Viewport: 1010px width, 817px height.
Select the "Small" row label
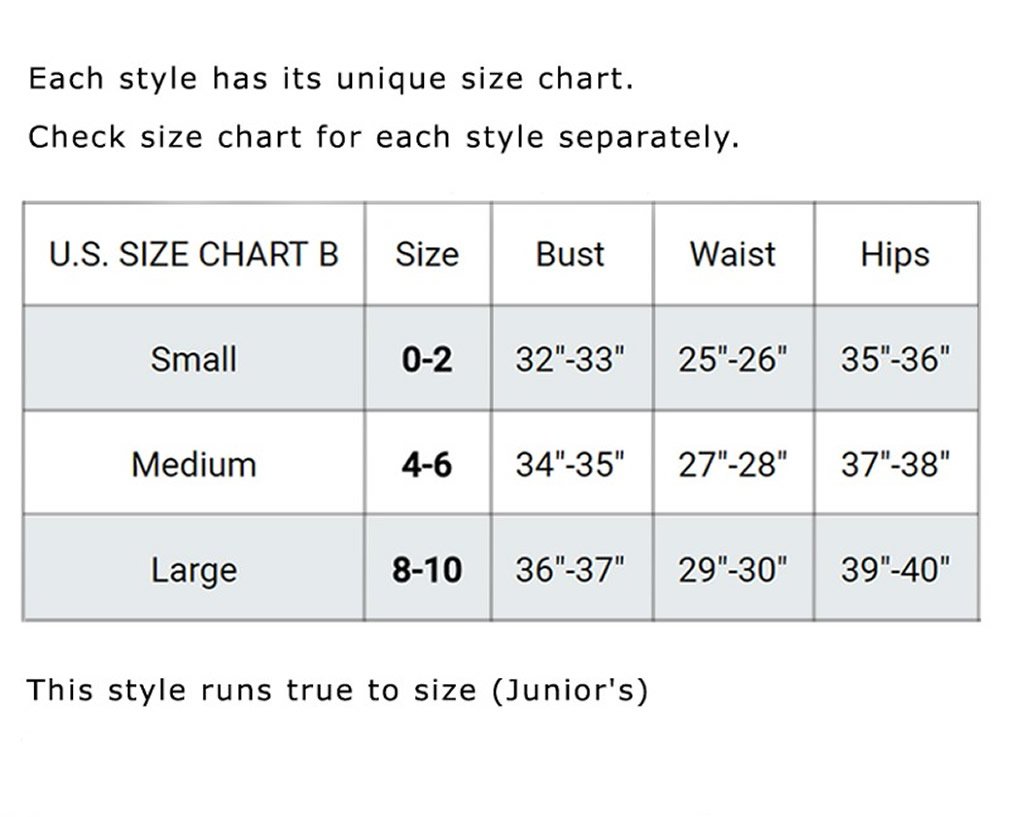(x=193, y=358)
